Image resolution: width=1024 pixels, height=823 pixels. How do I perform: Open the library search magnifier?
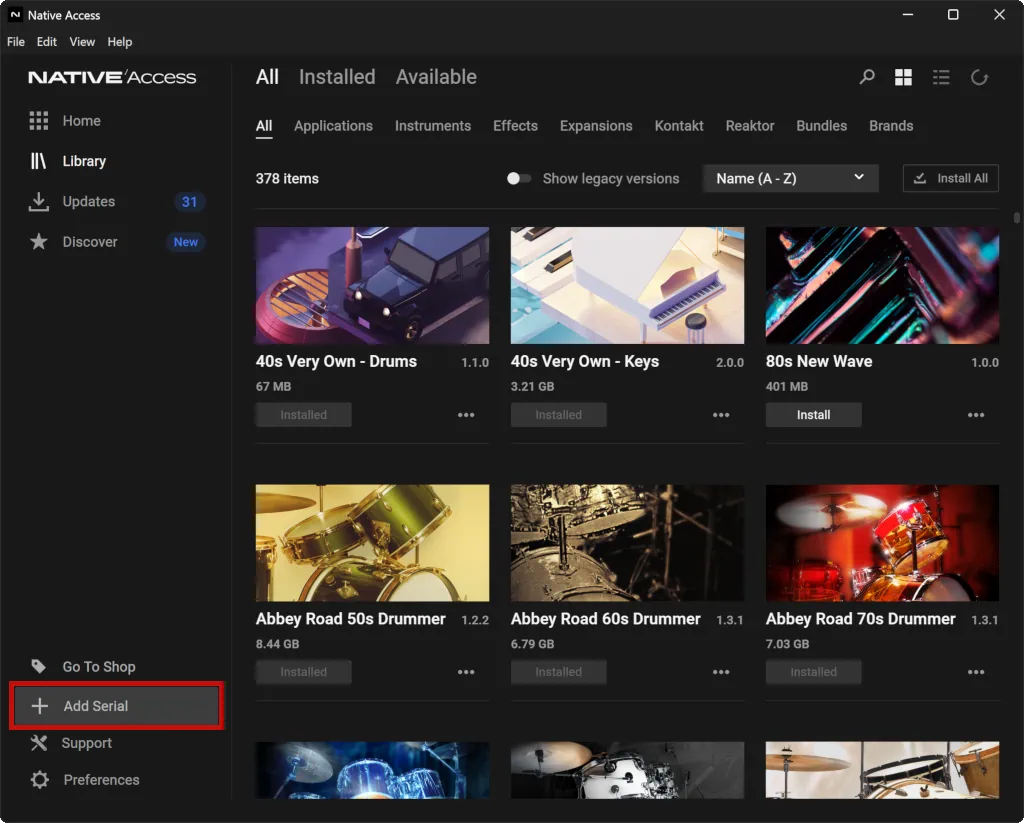tap(867, 77)
